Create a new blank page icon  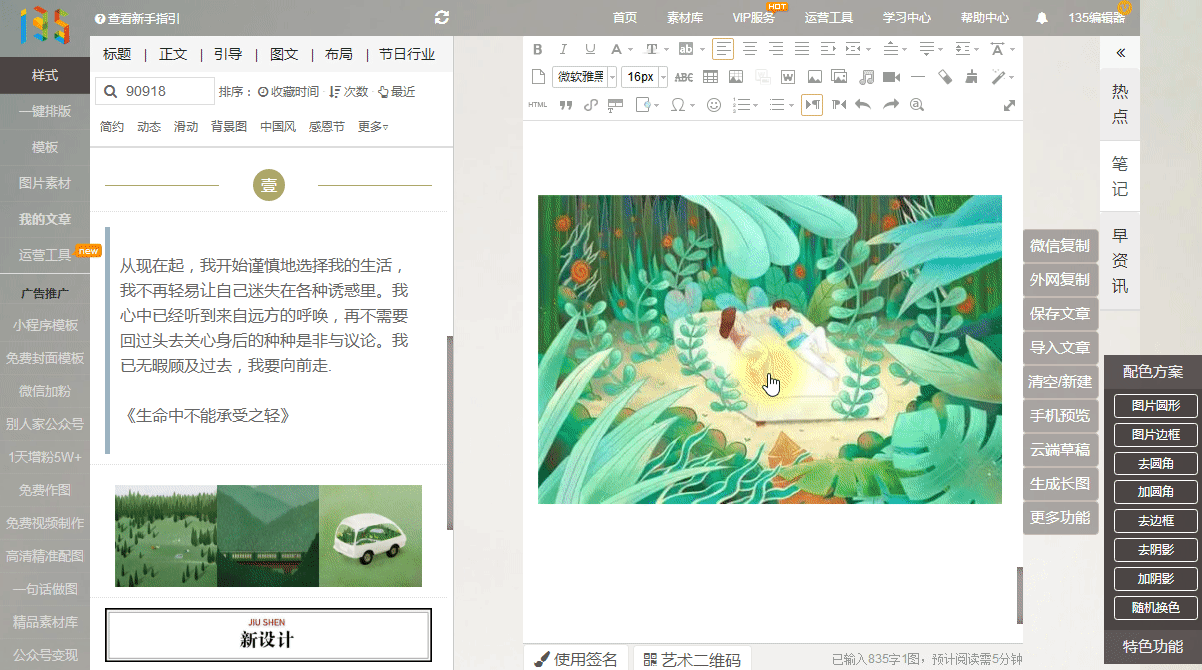pyautogui.click(x=538, y=77)
